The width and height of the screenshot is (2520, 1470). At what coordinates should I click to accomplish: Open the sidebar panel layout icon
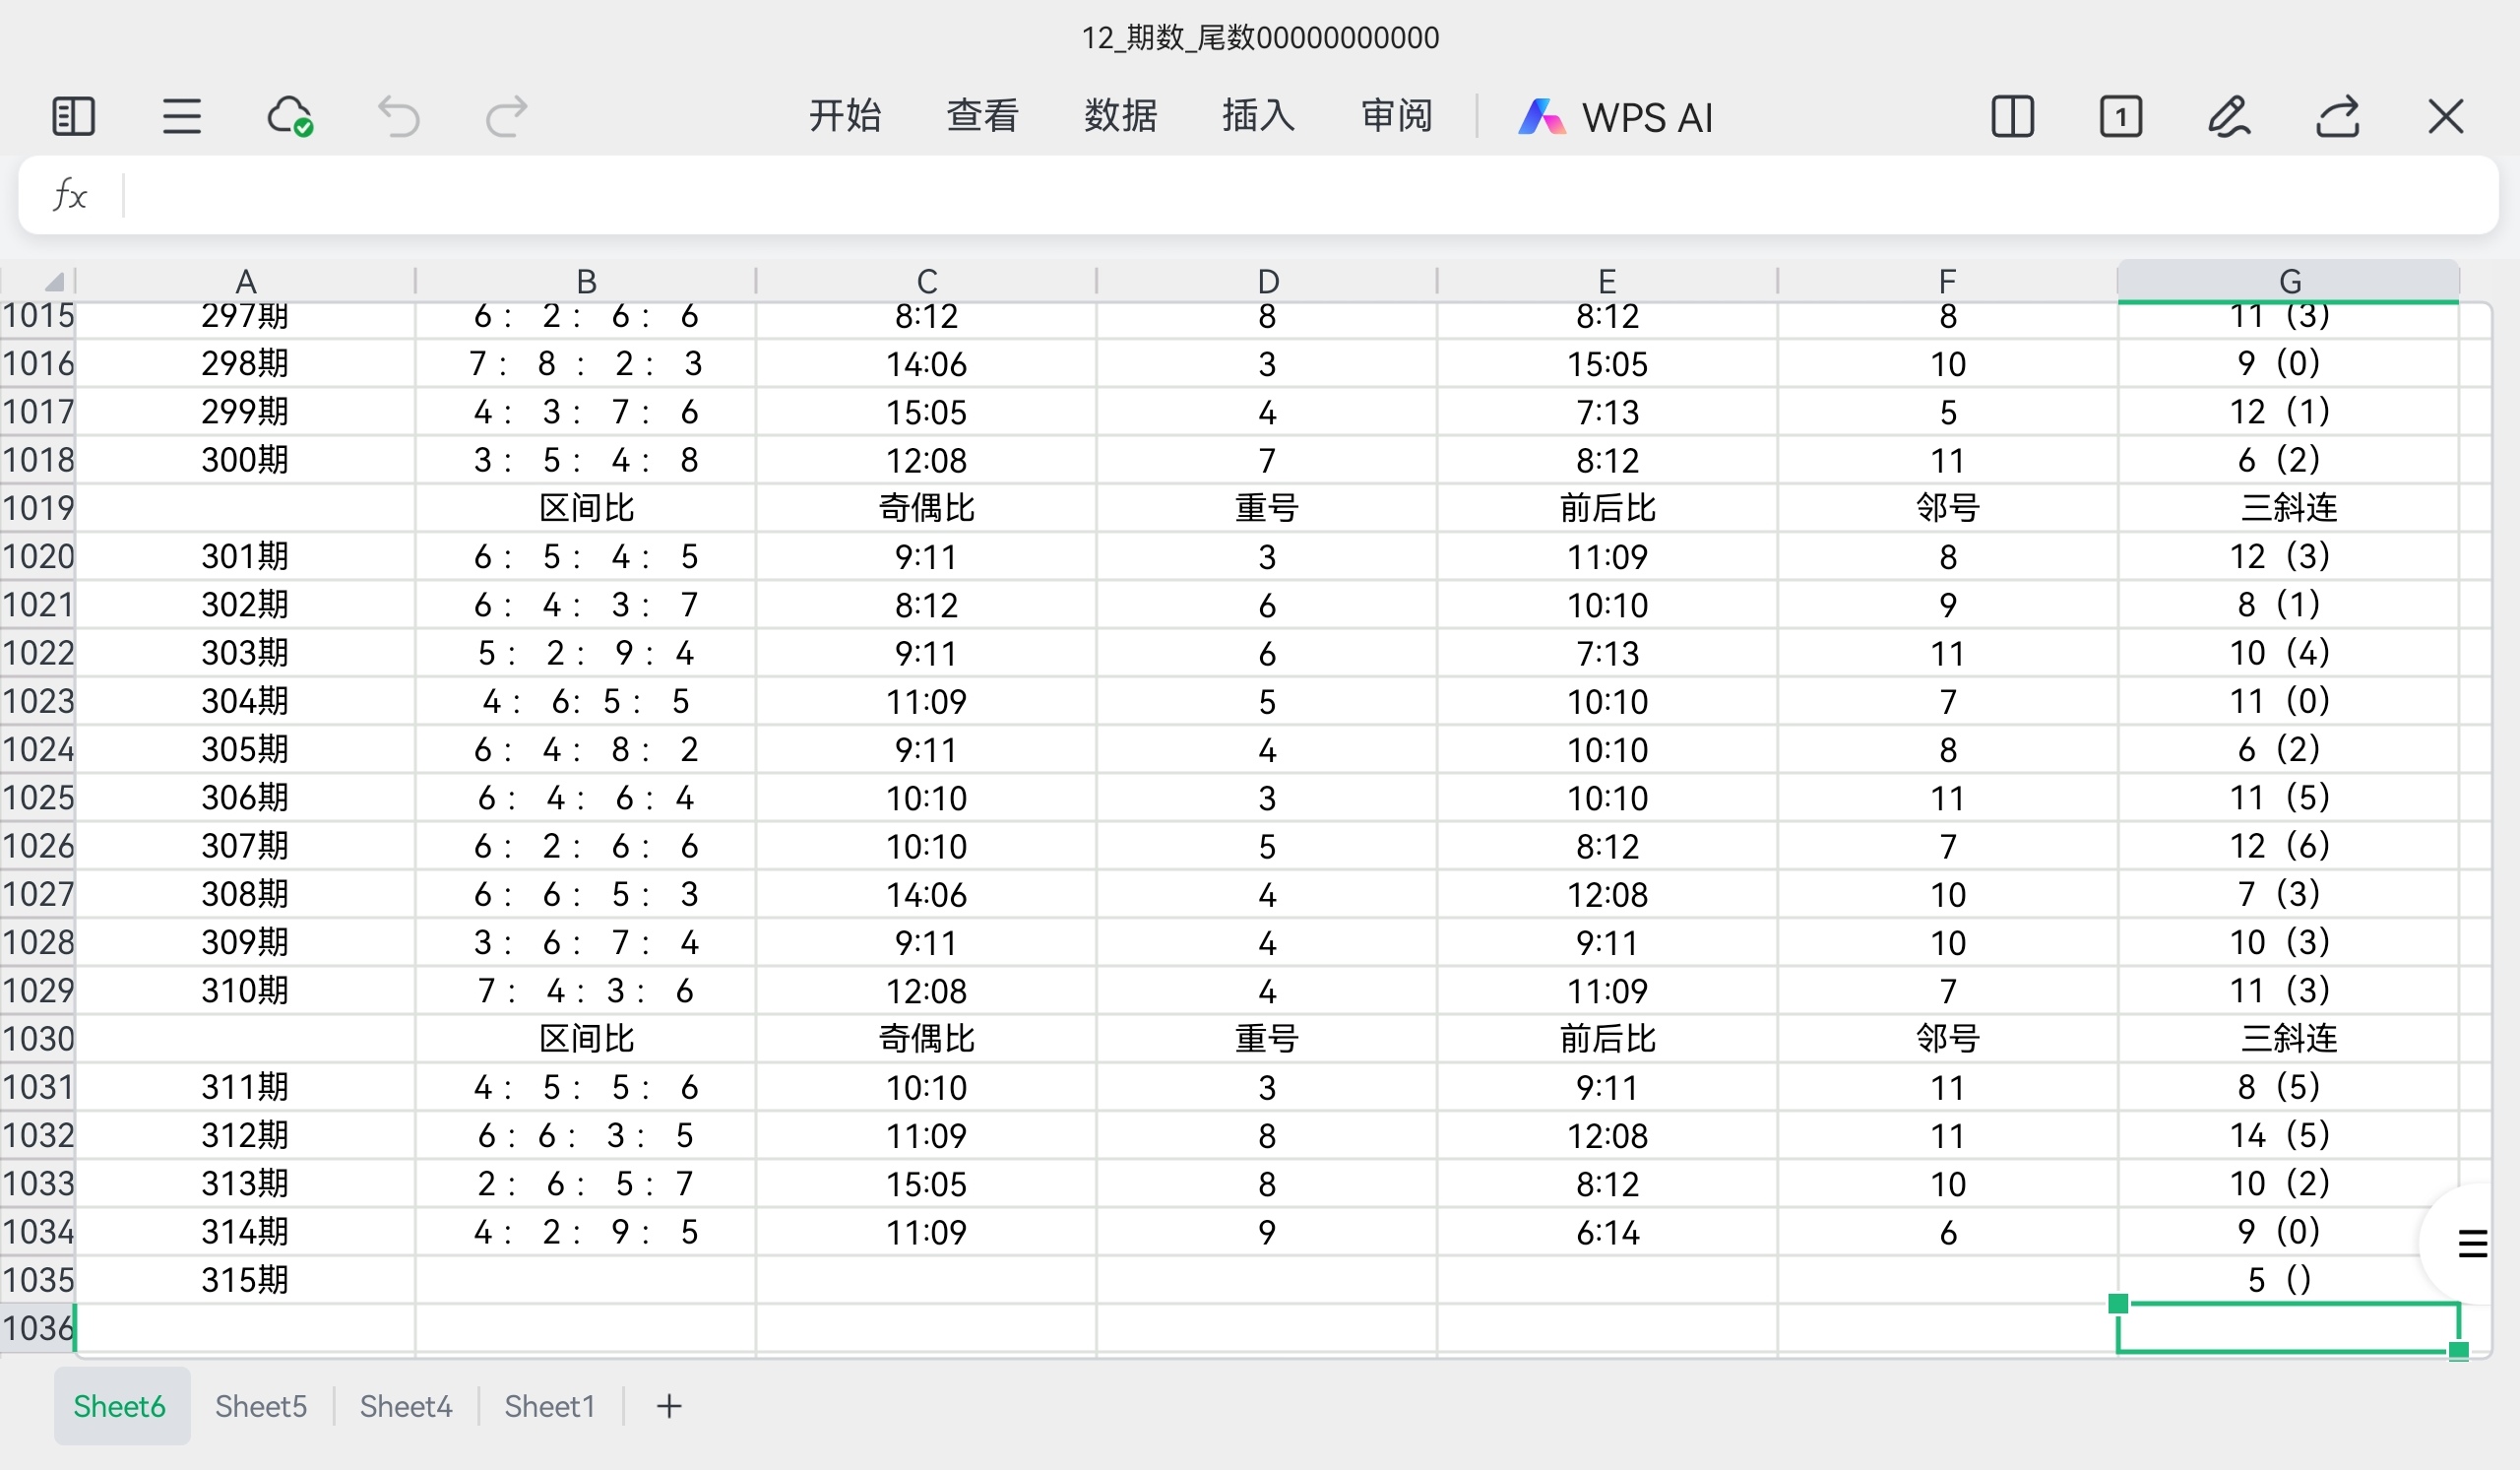tap(73, 117)
